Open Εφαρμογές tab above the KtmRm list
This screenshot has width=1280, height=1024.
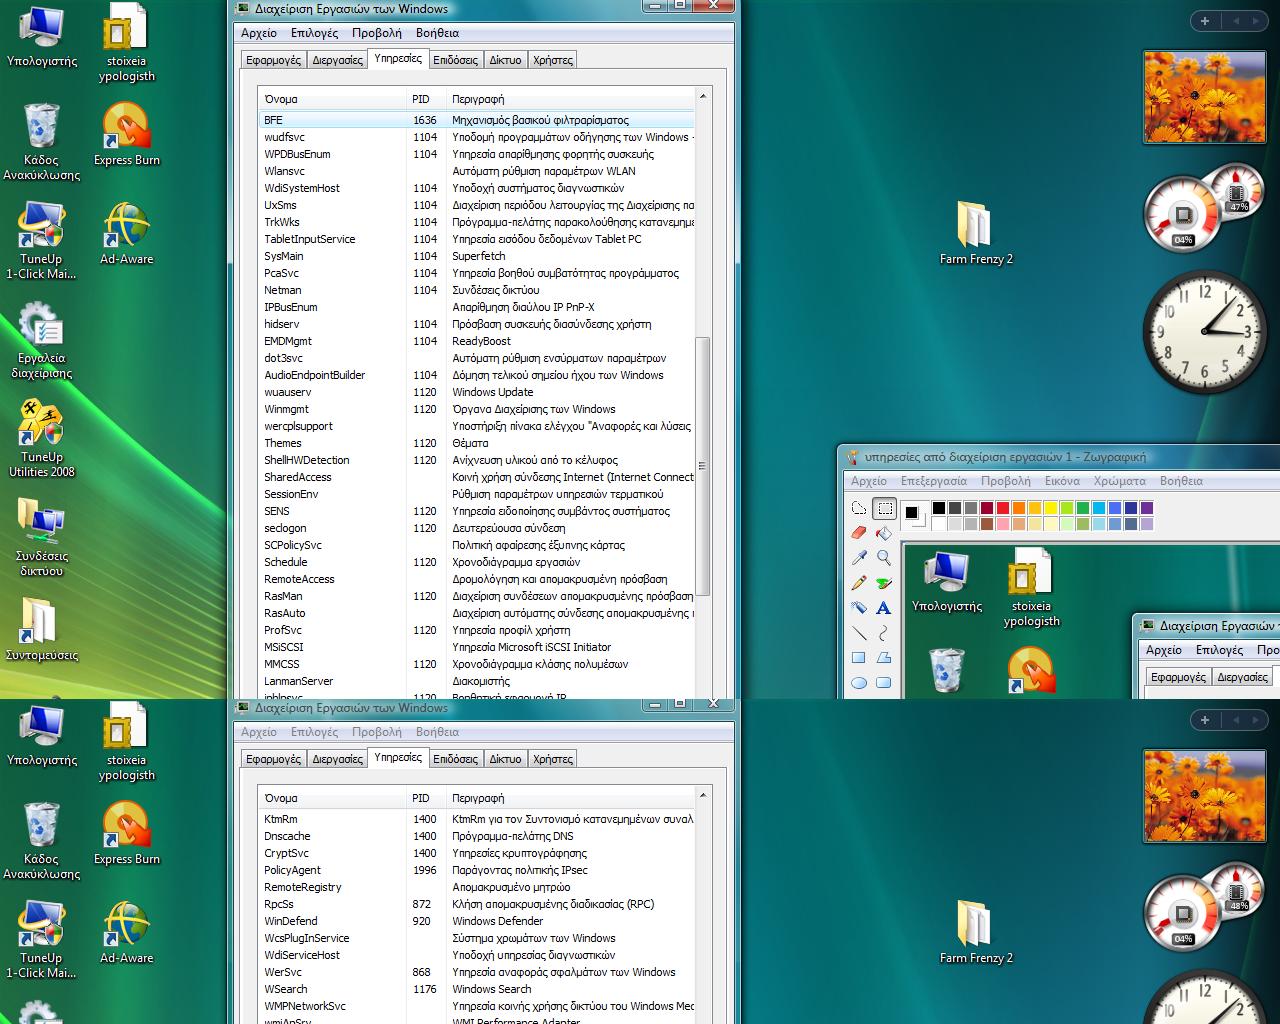click(273, 759)
